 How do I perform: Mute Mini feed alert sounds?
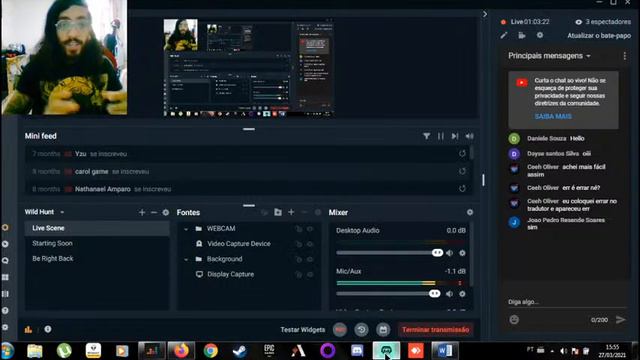pyautogui.click(x=469, y=136)
